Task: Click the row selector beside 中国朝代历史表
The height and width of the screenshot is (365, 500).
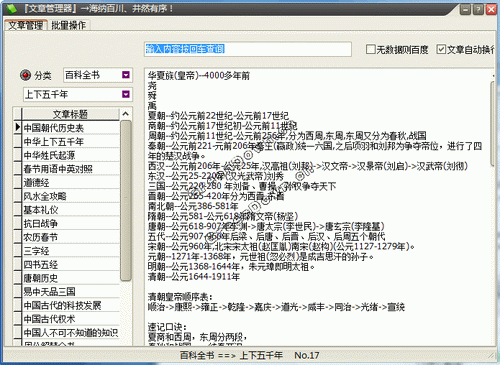Action: [x=18, y=128]
